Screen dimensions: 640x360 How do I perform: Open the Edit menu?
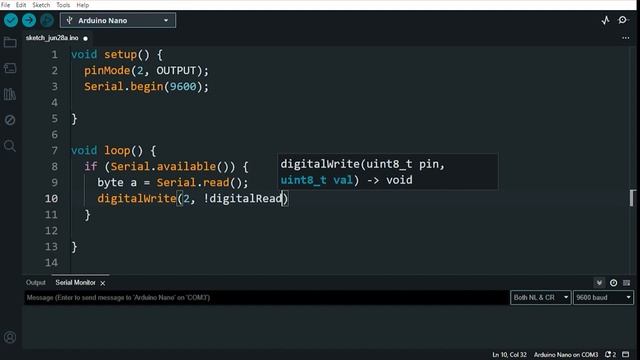pyautogui.click(x=21, y=5)
